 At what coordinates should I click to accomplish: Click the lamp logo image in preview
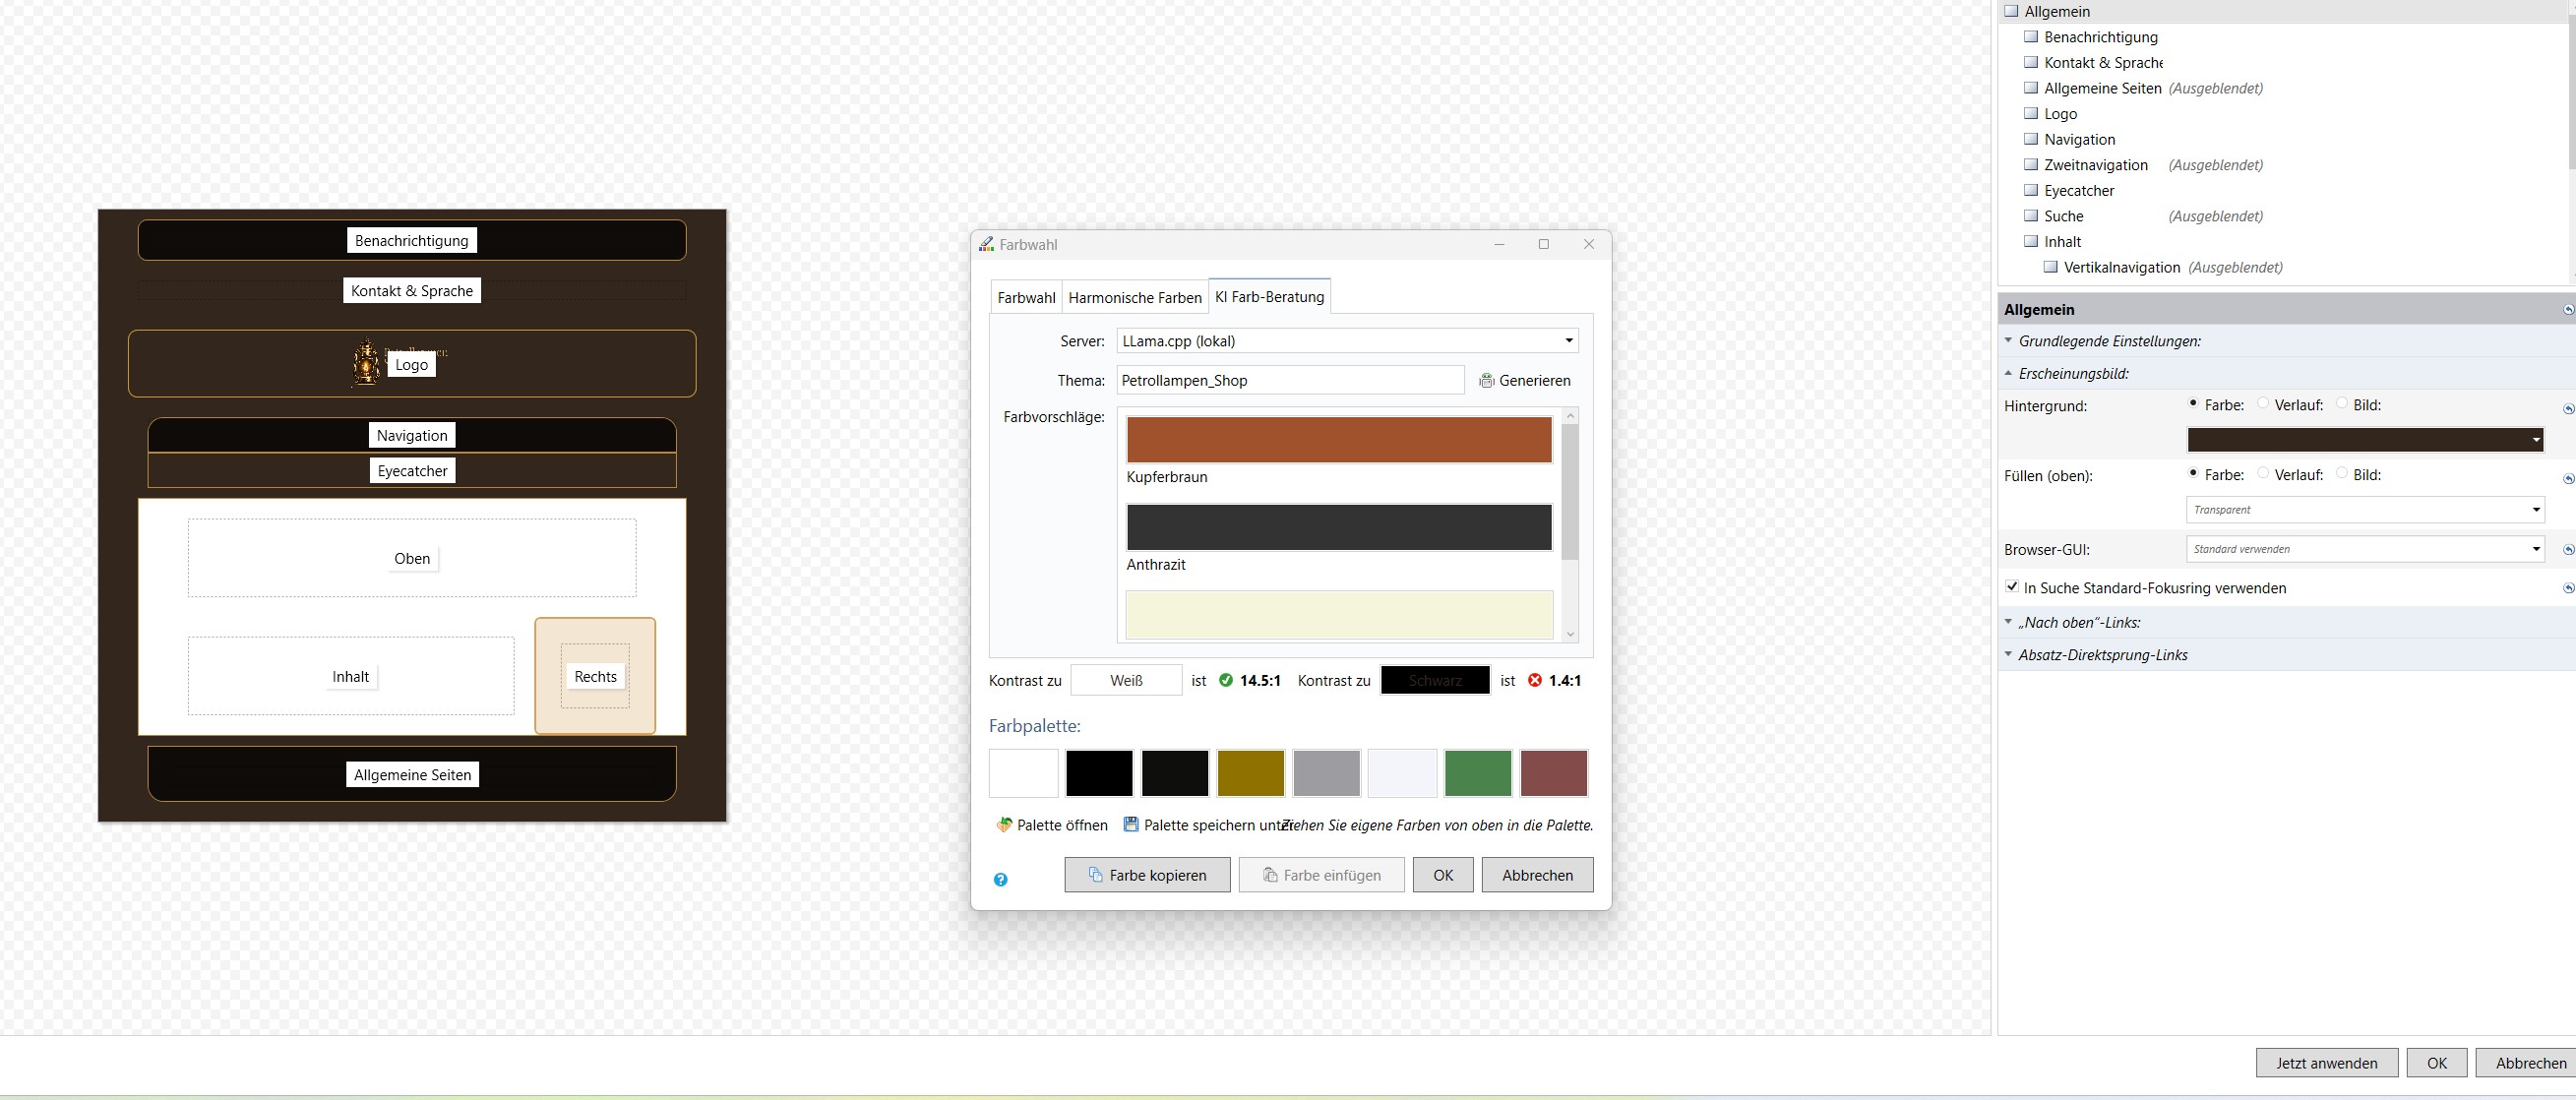366,363
